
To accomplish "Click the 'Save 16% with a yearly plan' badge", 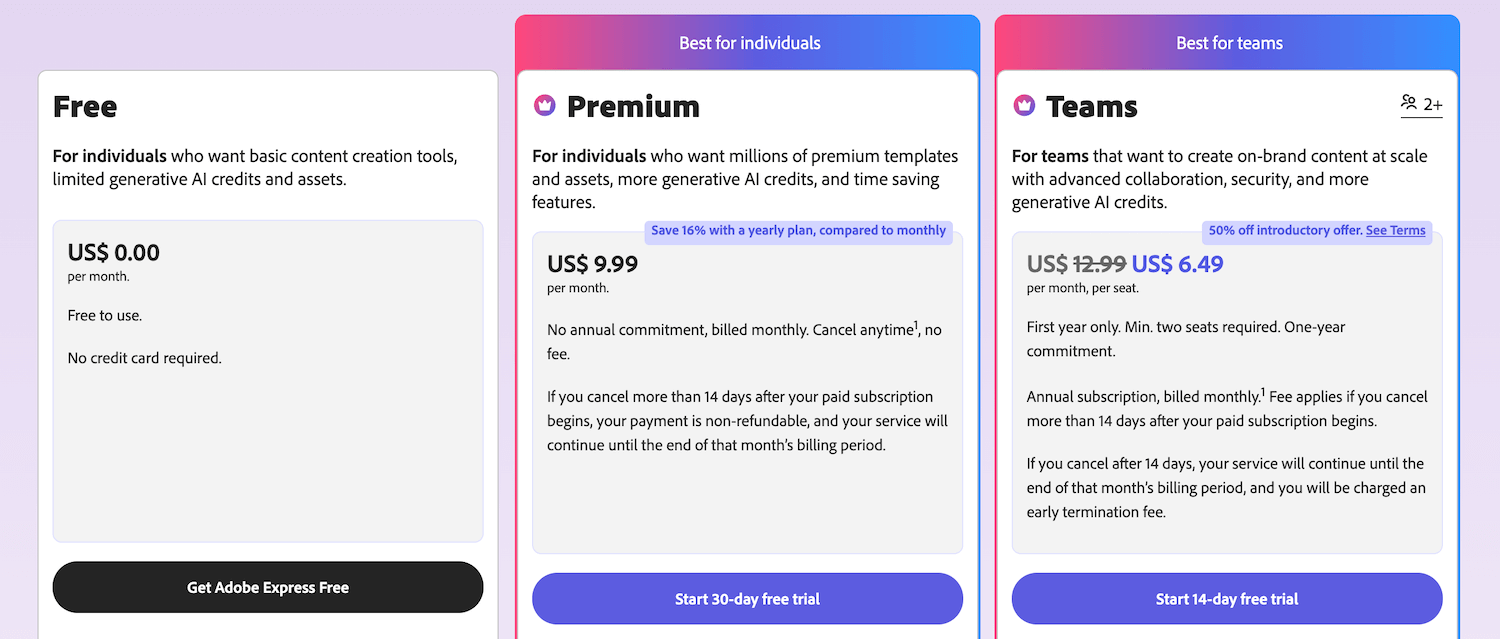I will (798, 230).
